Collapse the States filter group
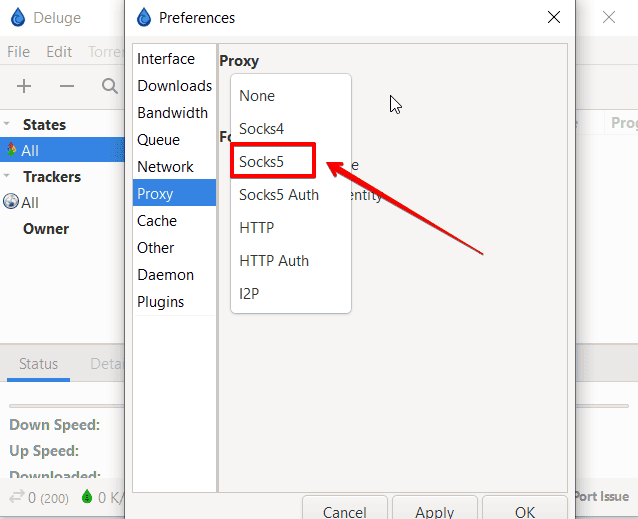This screenshot has height=519, width=638. point(8,124)
